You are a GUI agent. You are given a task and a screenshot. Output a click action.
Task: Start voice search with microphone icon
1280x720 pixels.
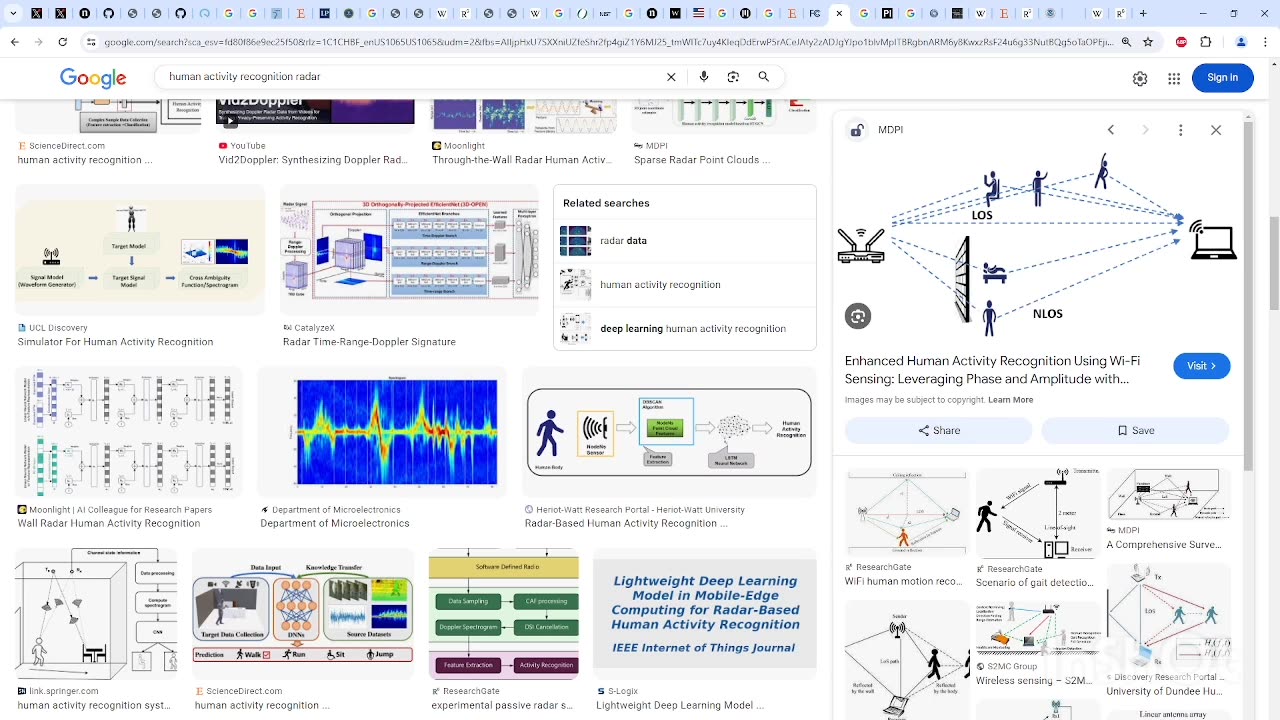(x=704, y=77)
